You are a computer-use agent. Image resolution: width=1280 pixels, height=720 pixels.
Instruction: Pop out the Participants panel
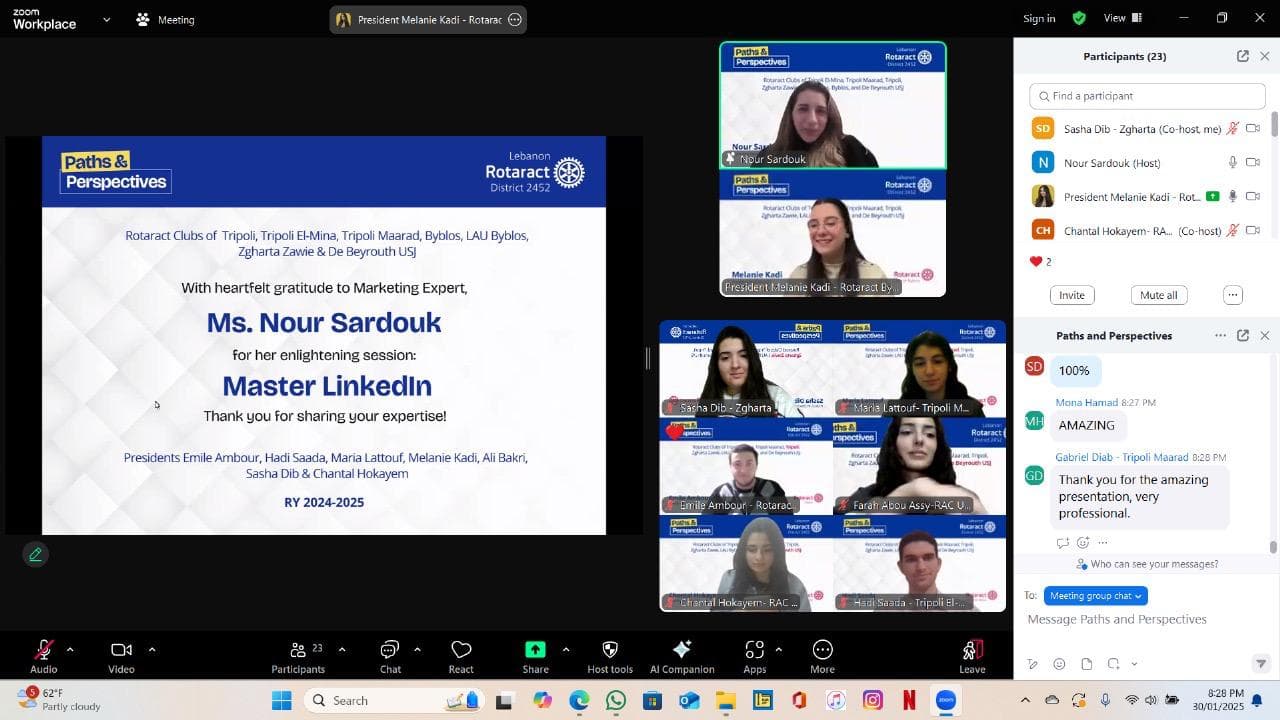coord(1242,56)
